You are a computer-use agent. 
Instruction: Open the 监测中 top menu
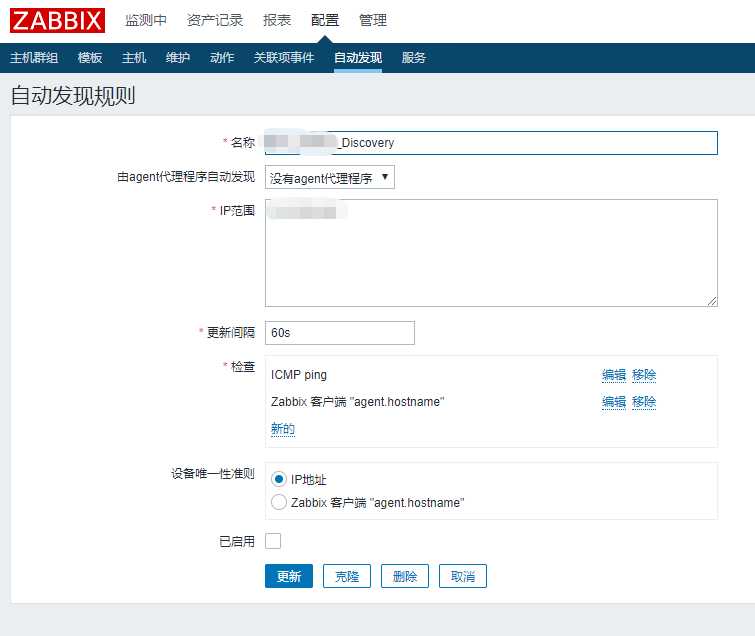click(x=145, y=20)
